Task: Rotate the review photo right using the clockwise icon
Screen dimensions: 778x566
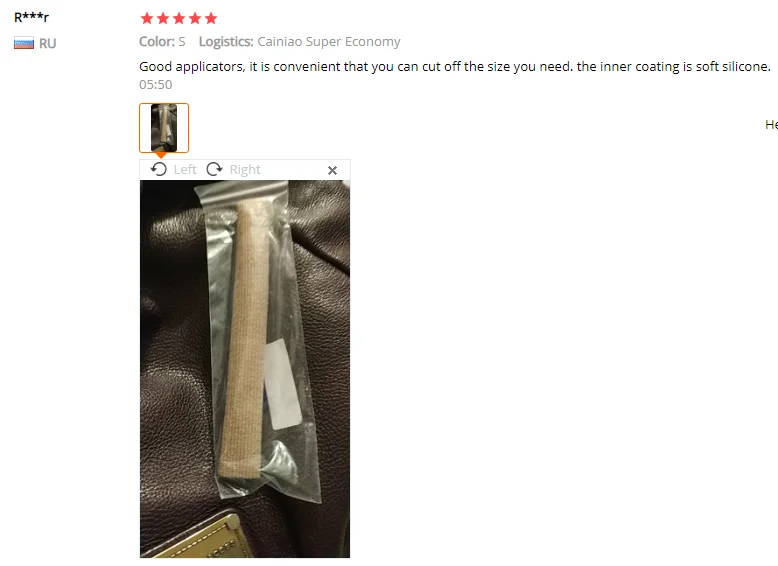Action: coord(214,169)
